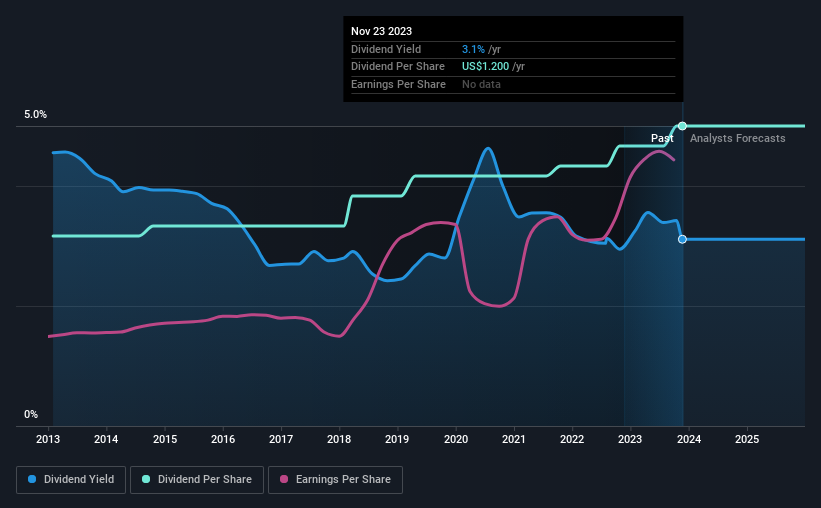Click the 2023 x-axis label
821x508 pixels.
coord(630,439)
